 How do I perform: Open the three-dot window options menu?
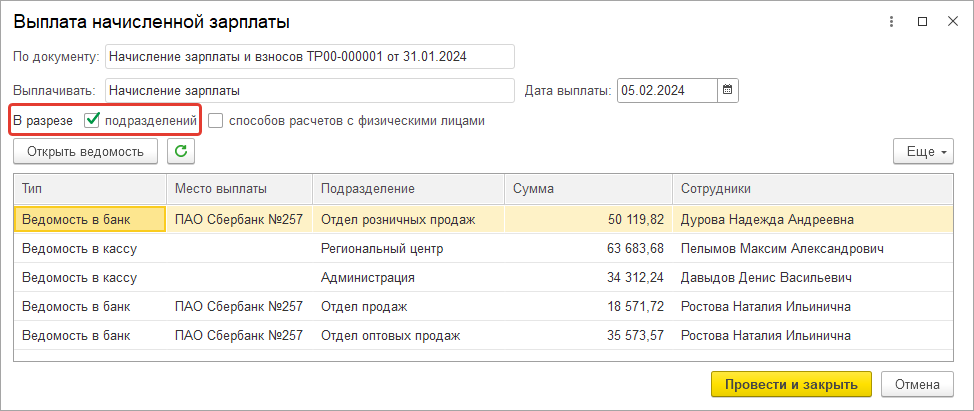[891, 22]
